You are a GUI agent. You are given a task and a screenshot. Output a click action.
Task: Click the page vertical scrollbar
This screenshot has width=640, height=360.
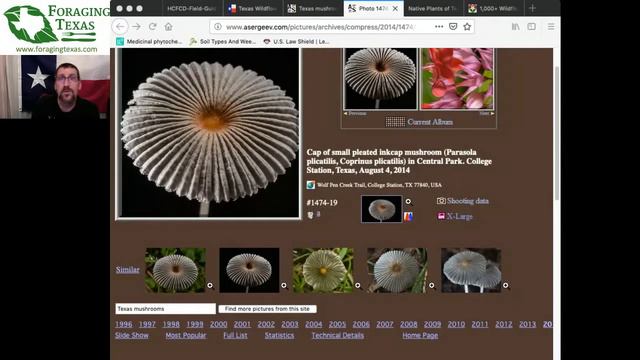pyautogui.click(x=557, y=133)
